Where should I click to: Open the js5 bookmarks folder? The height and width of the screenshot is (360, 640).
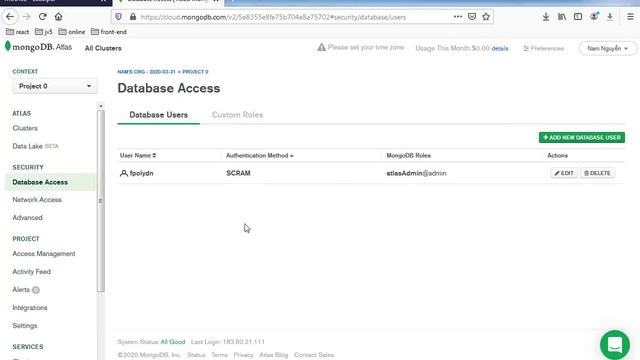pyautogui.click(x=44, y=32)
